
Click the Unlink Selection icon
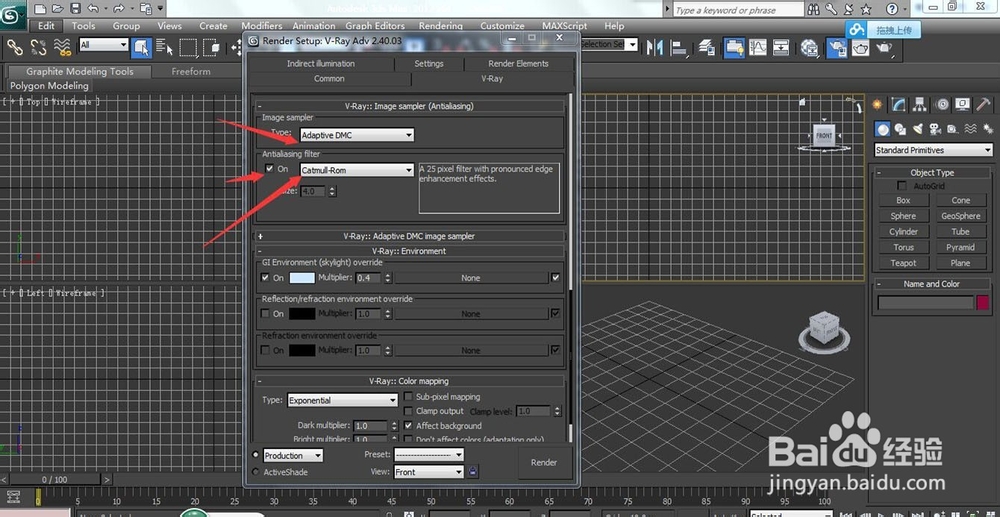click(38, 47)
